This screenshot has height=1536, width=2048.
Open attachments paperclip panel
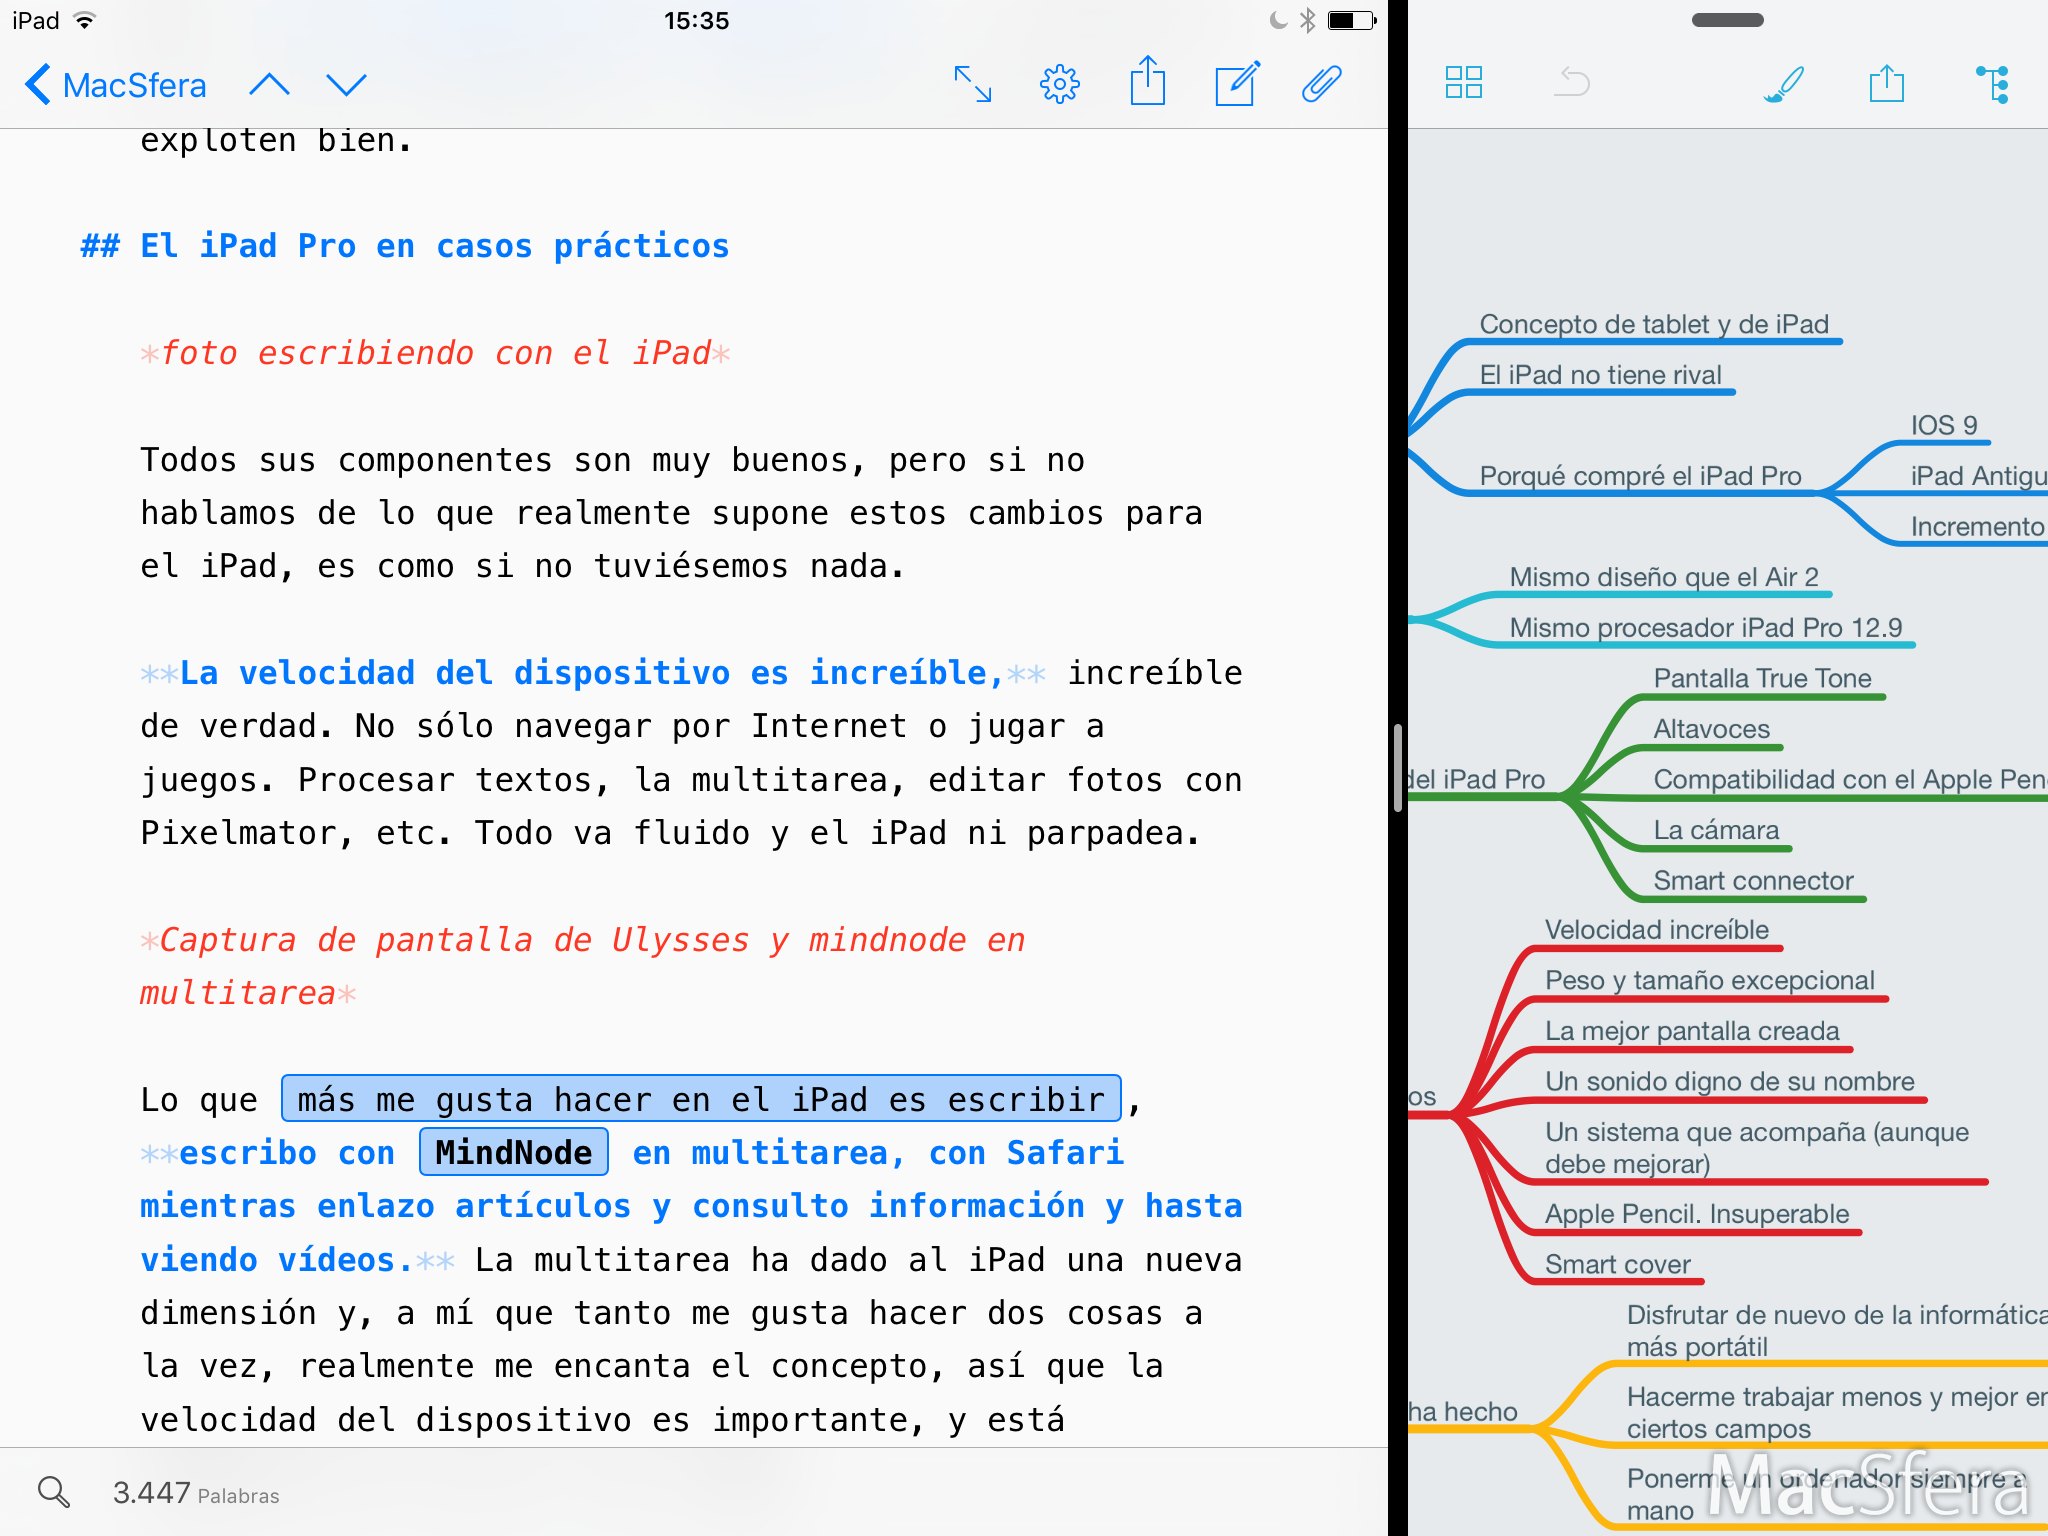[x=1322, y=84]
